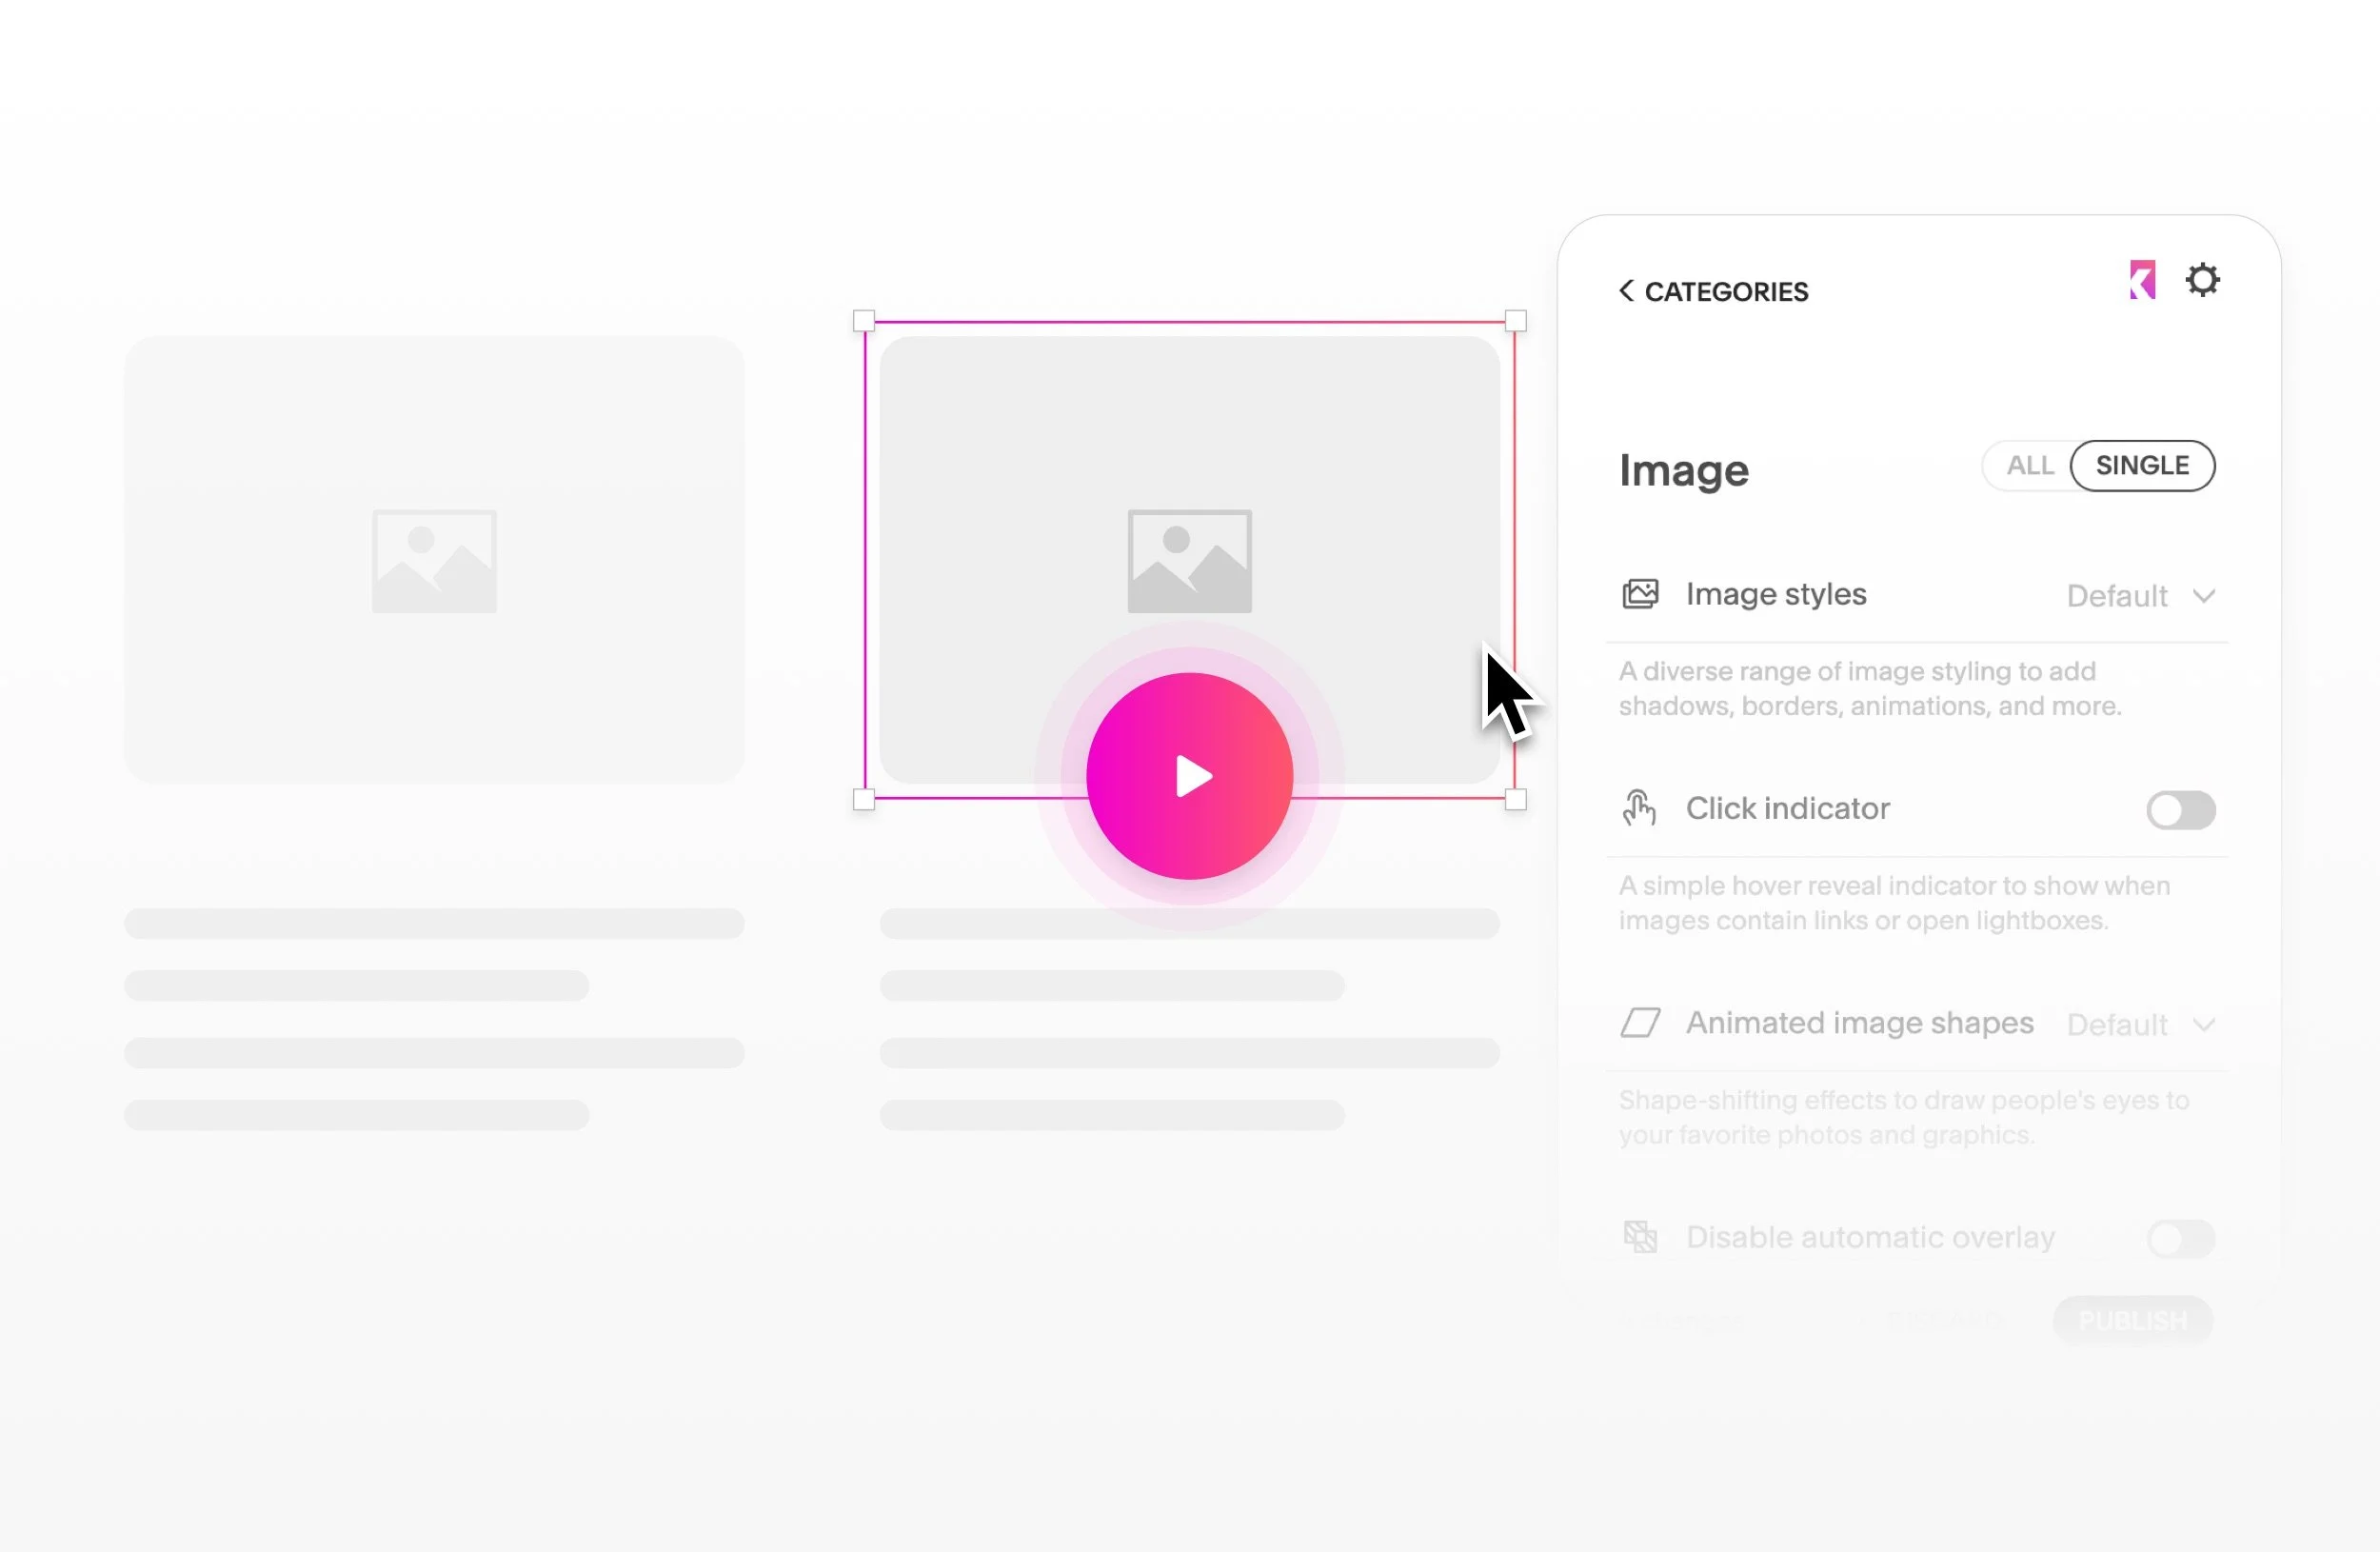
Task: Click the Image styles picture icon
Action: pos(1640,594)
